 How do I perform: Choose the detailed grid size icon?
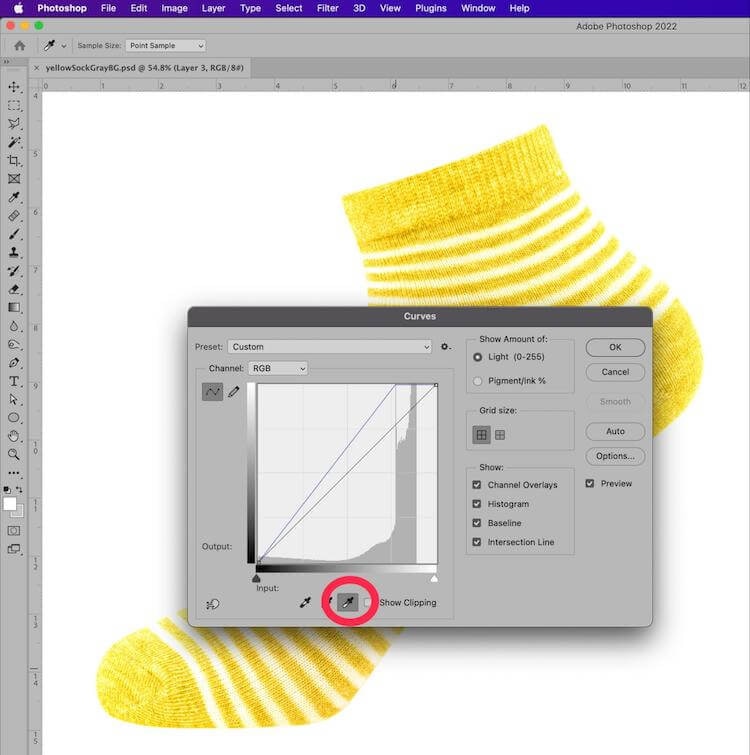tap(500, 435)
